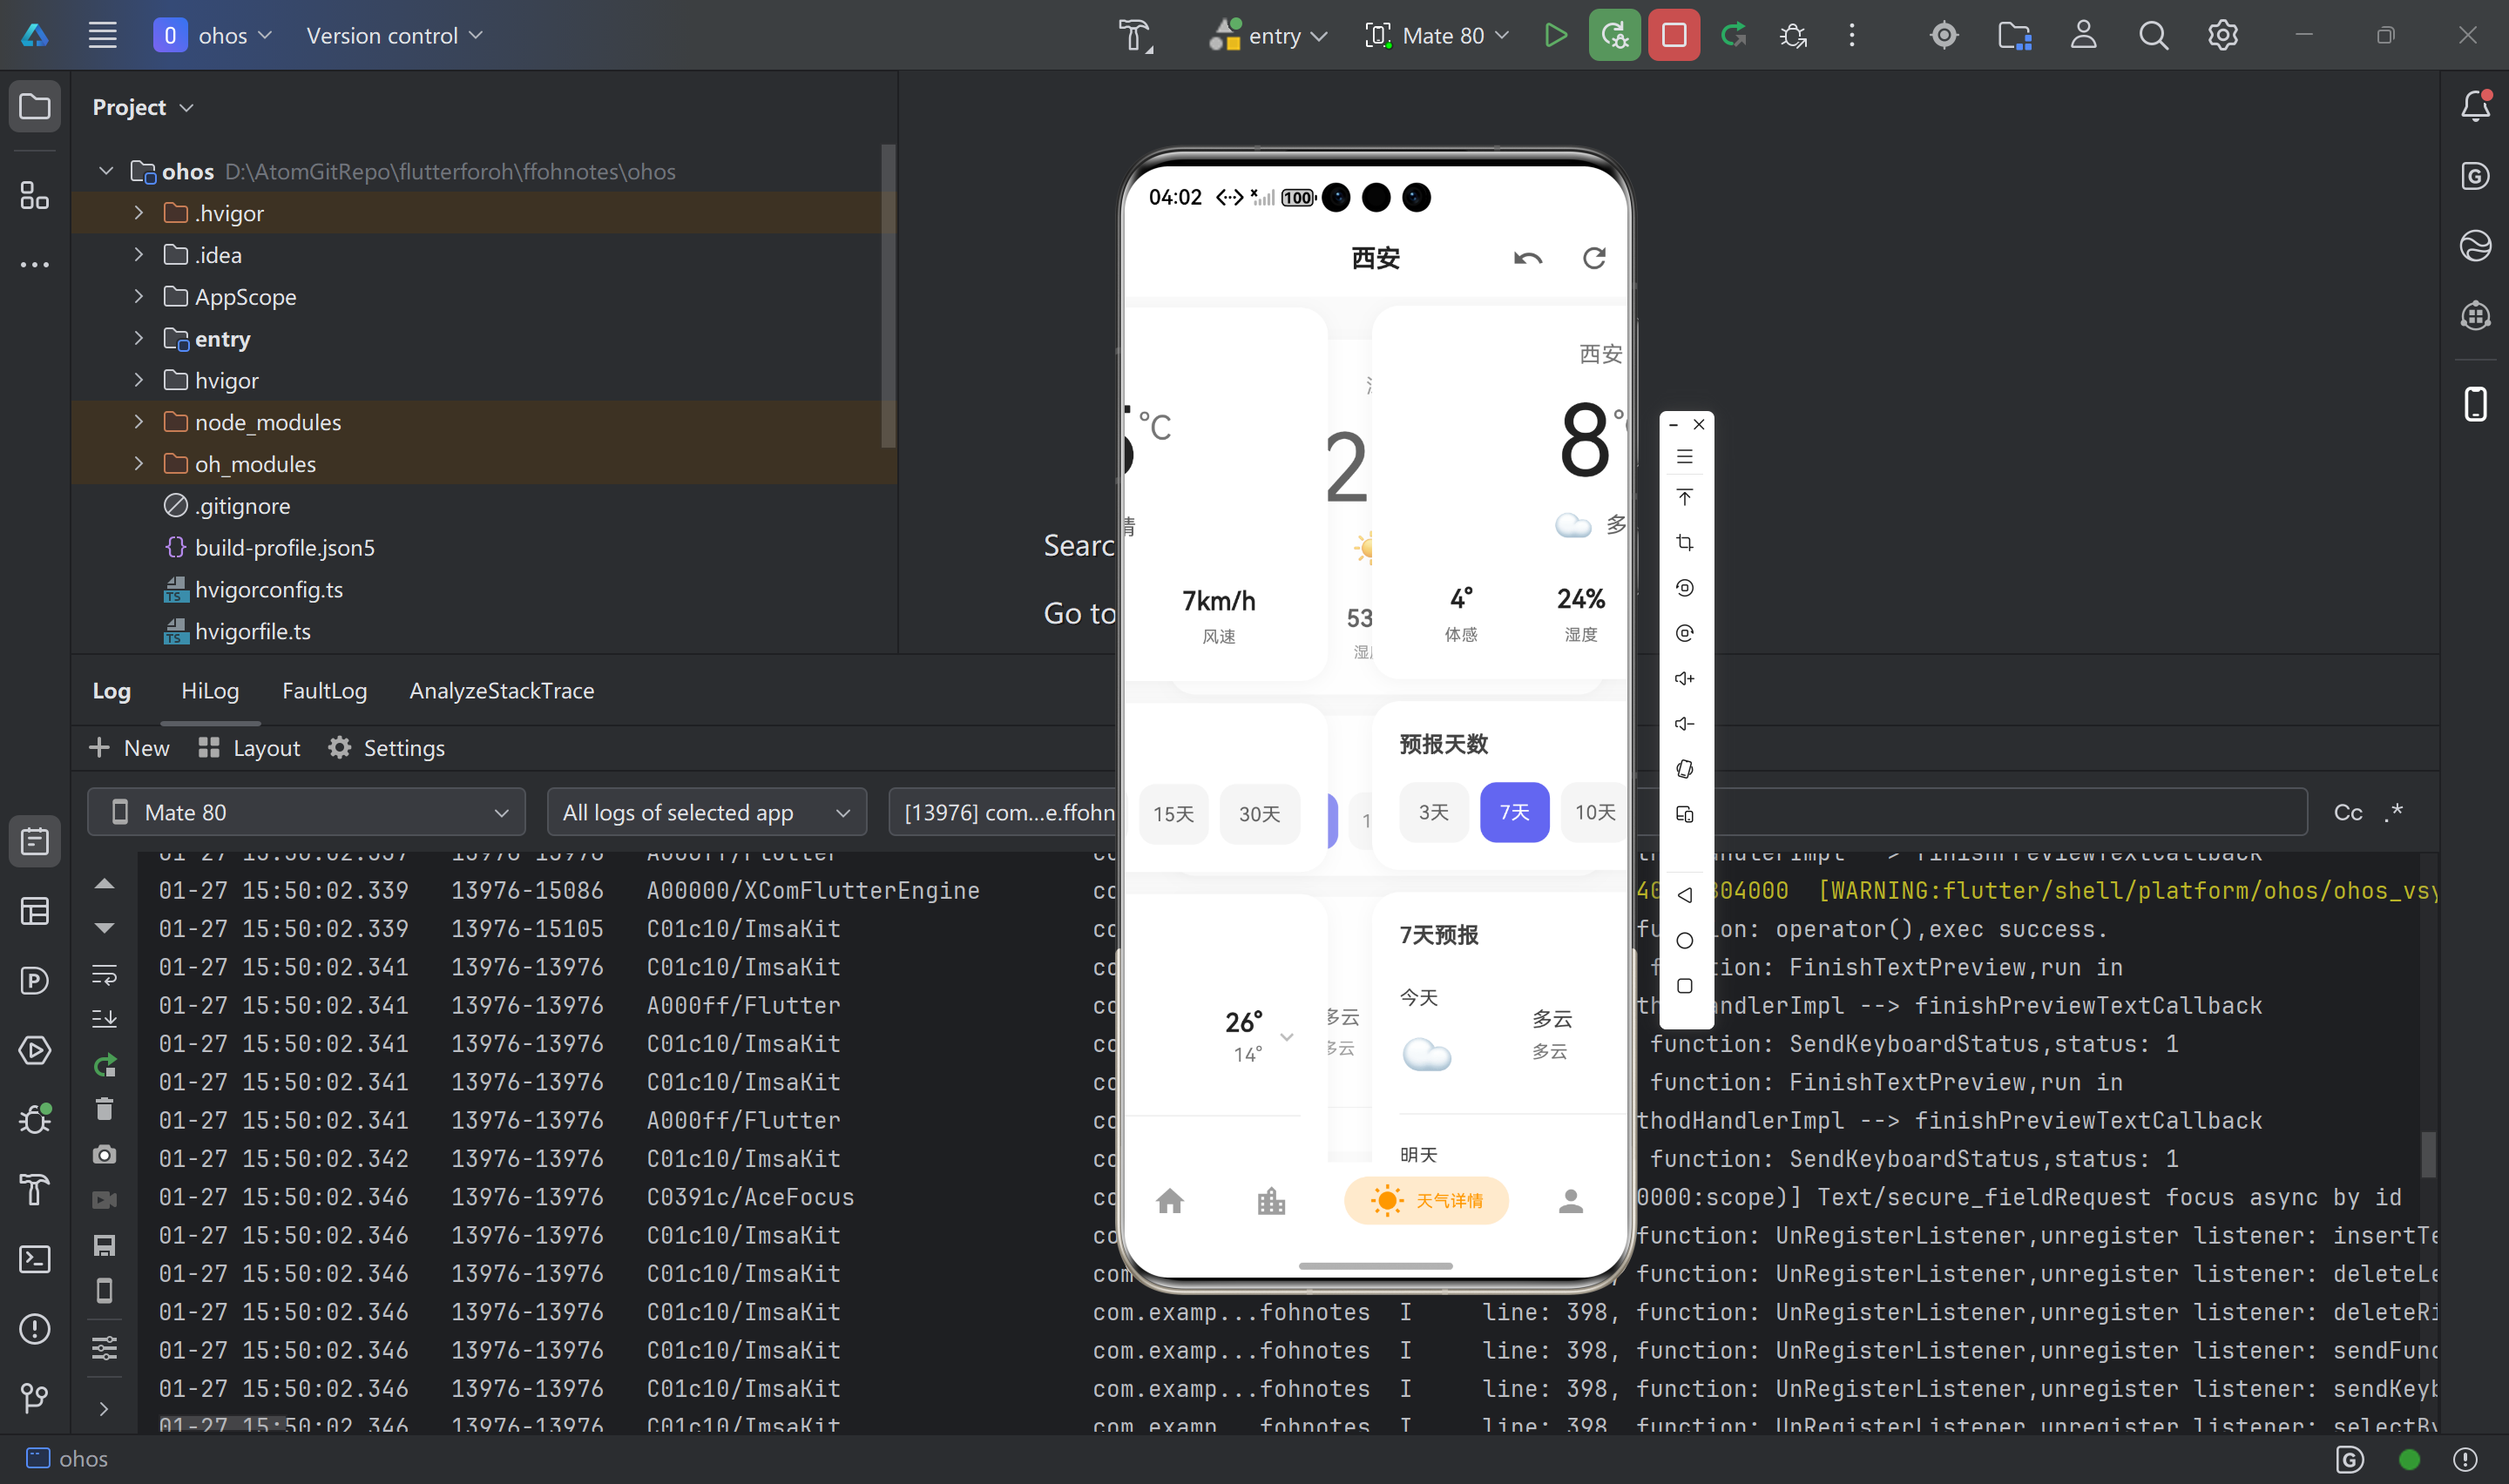The width and height of the screenshot is (2509, 1484).
Task: Click the log panel vertical scrollbar thumb
Action: [2428, 1155]
